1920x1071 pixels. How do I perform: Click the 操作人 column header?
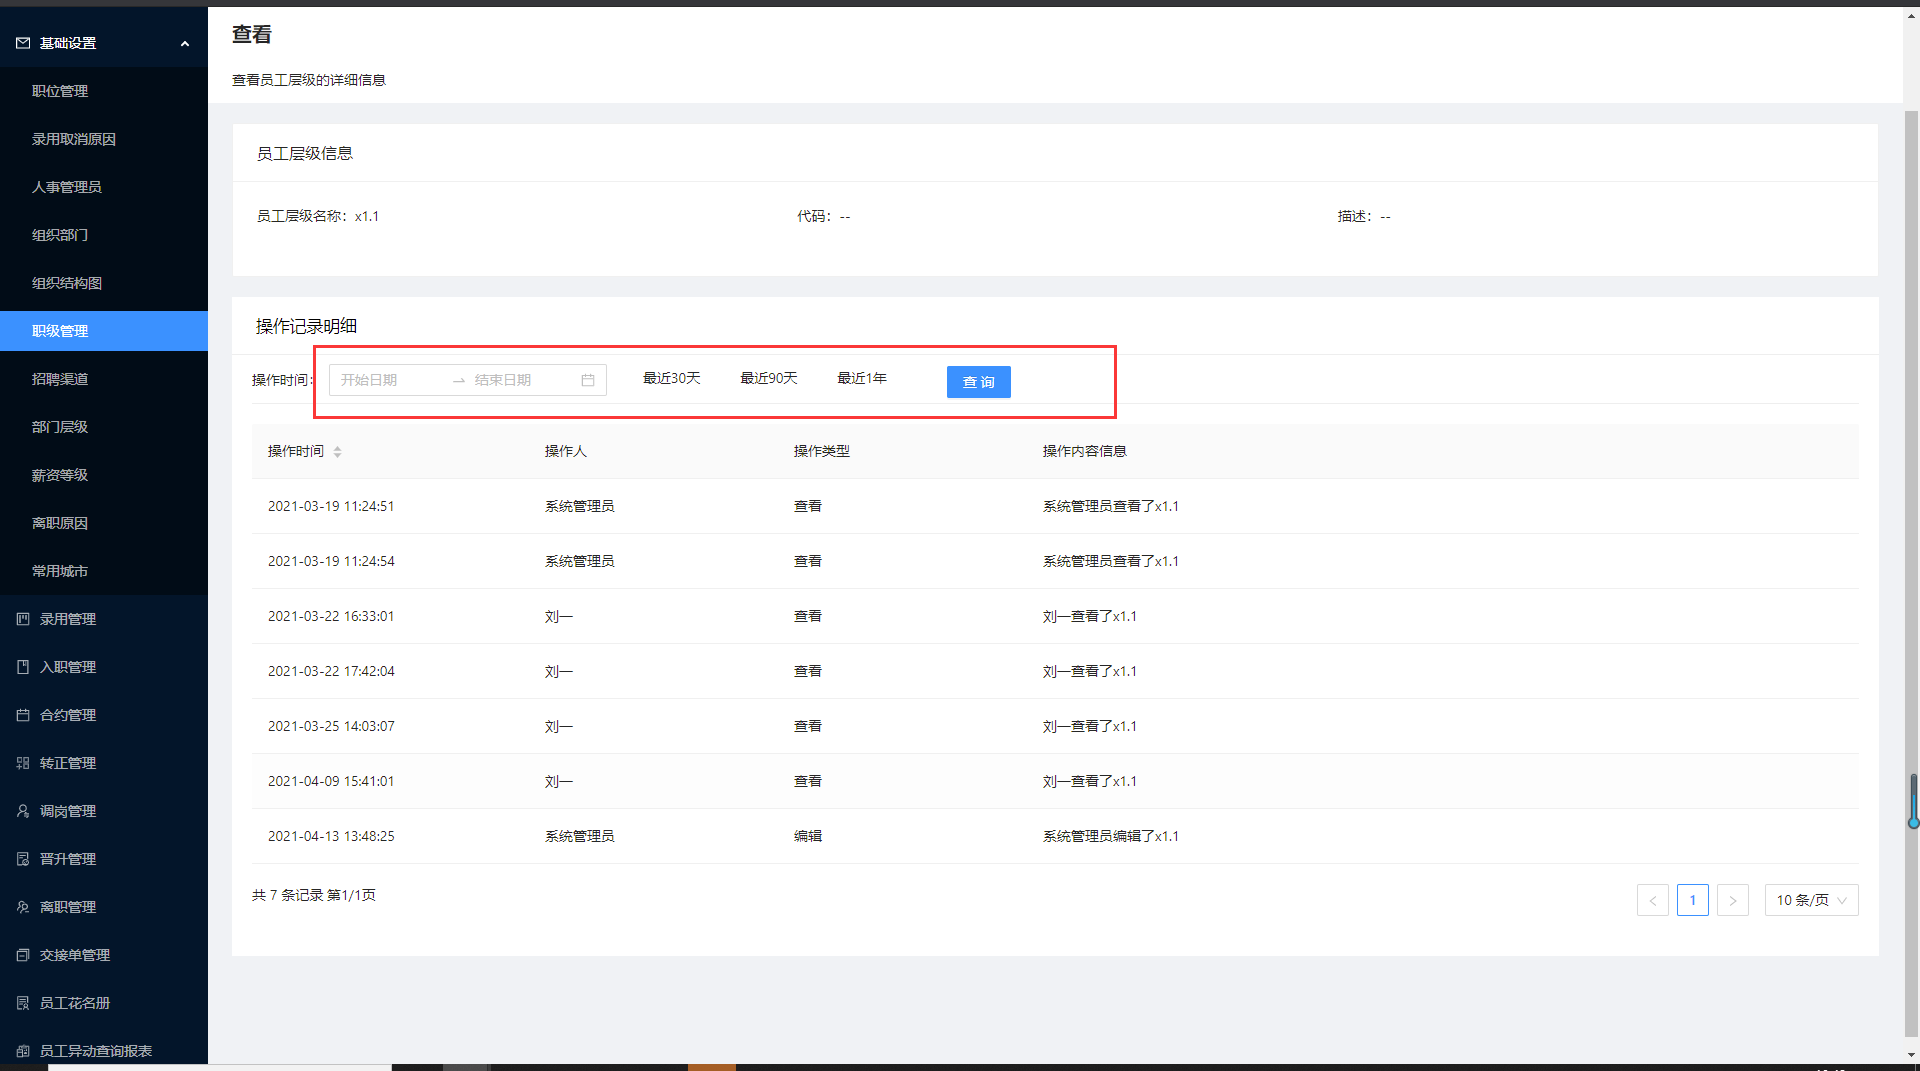point(566,451)
